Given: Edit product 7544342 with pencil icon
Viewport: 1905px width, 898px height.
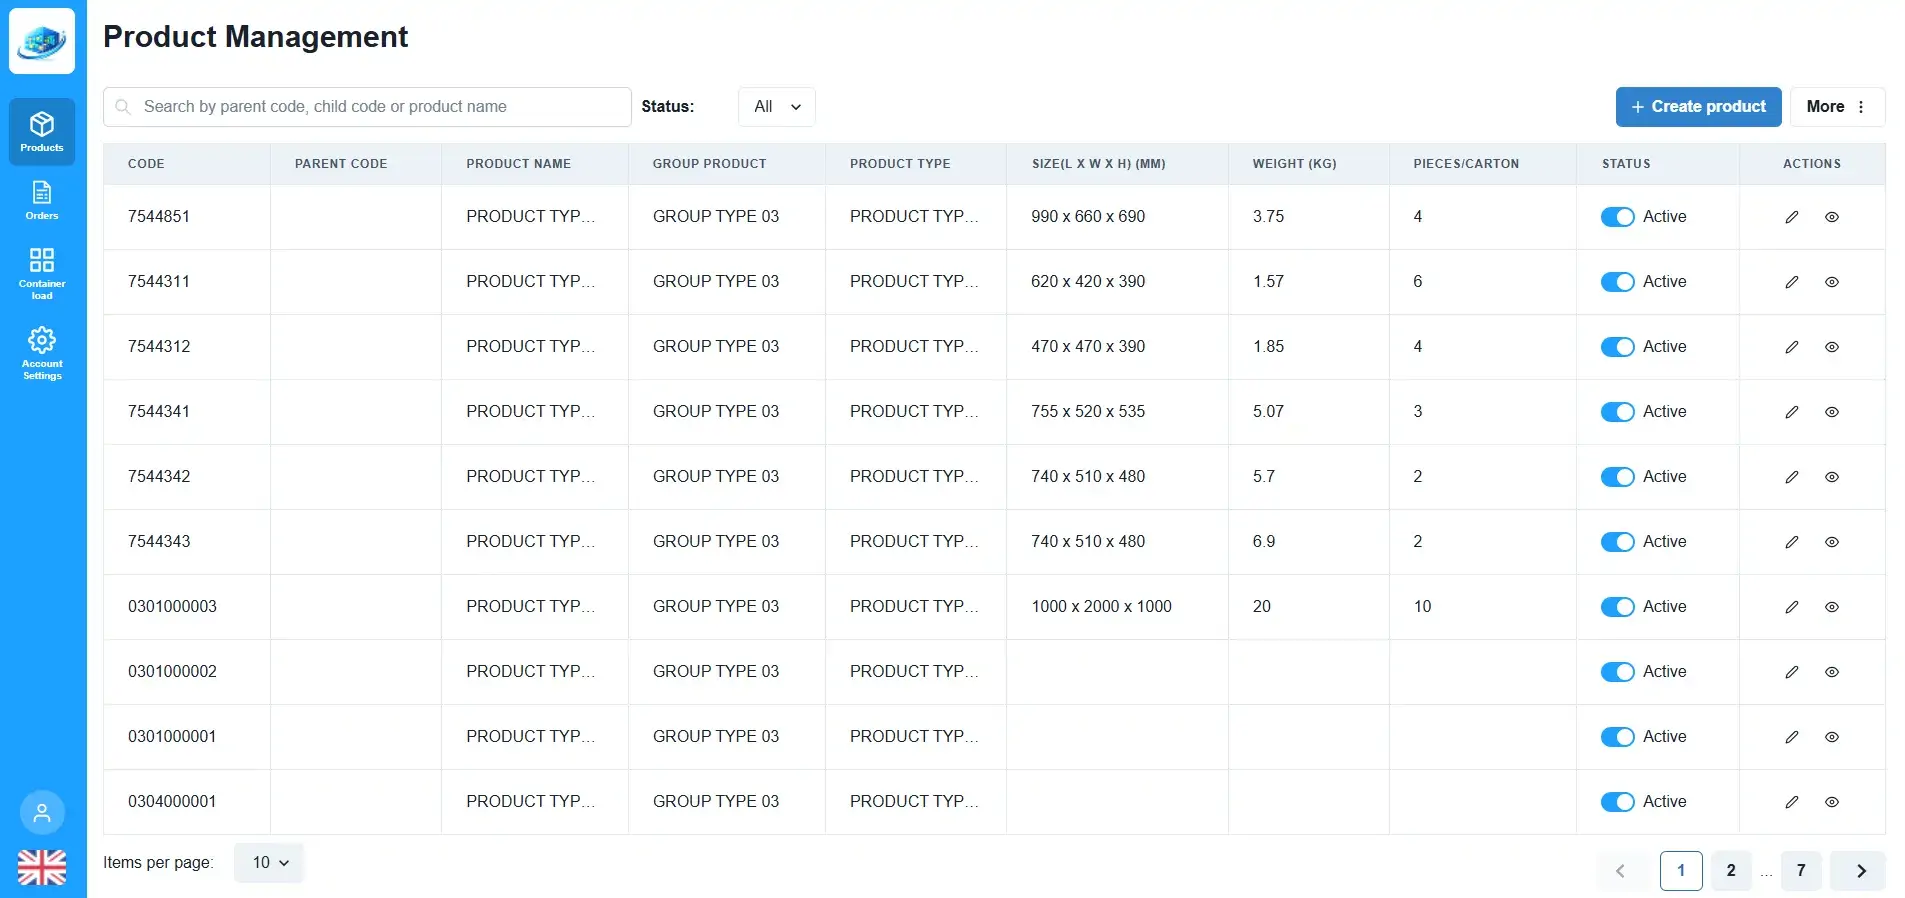Looking at the screenshot, I should [1792, 477].
